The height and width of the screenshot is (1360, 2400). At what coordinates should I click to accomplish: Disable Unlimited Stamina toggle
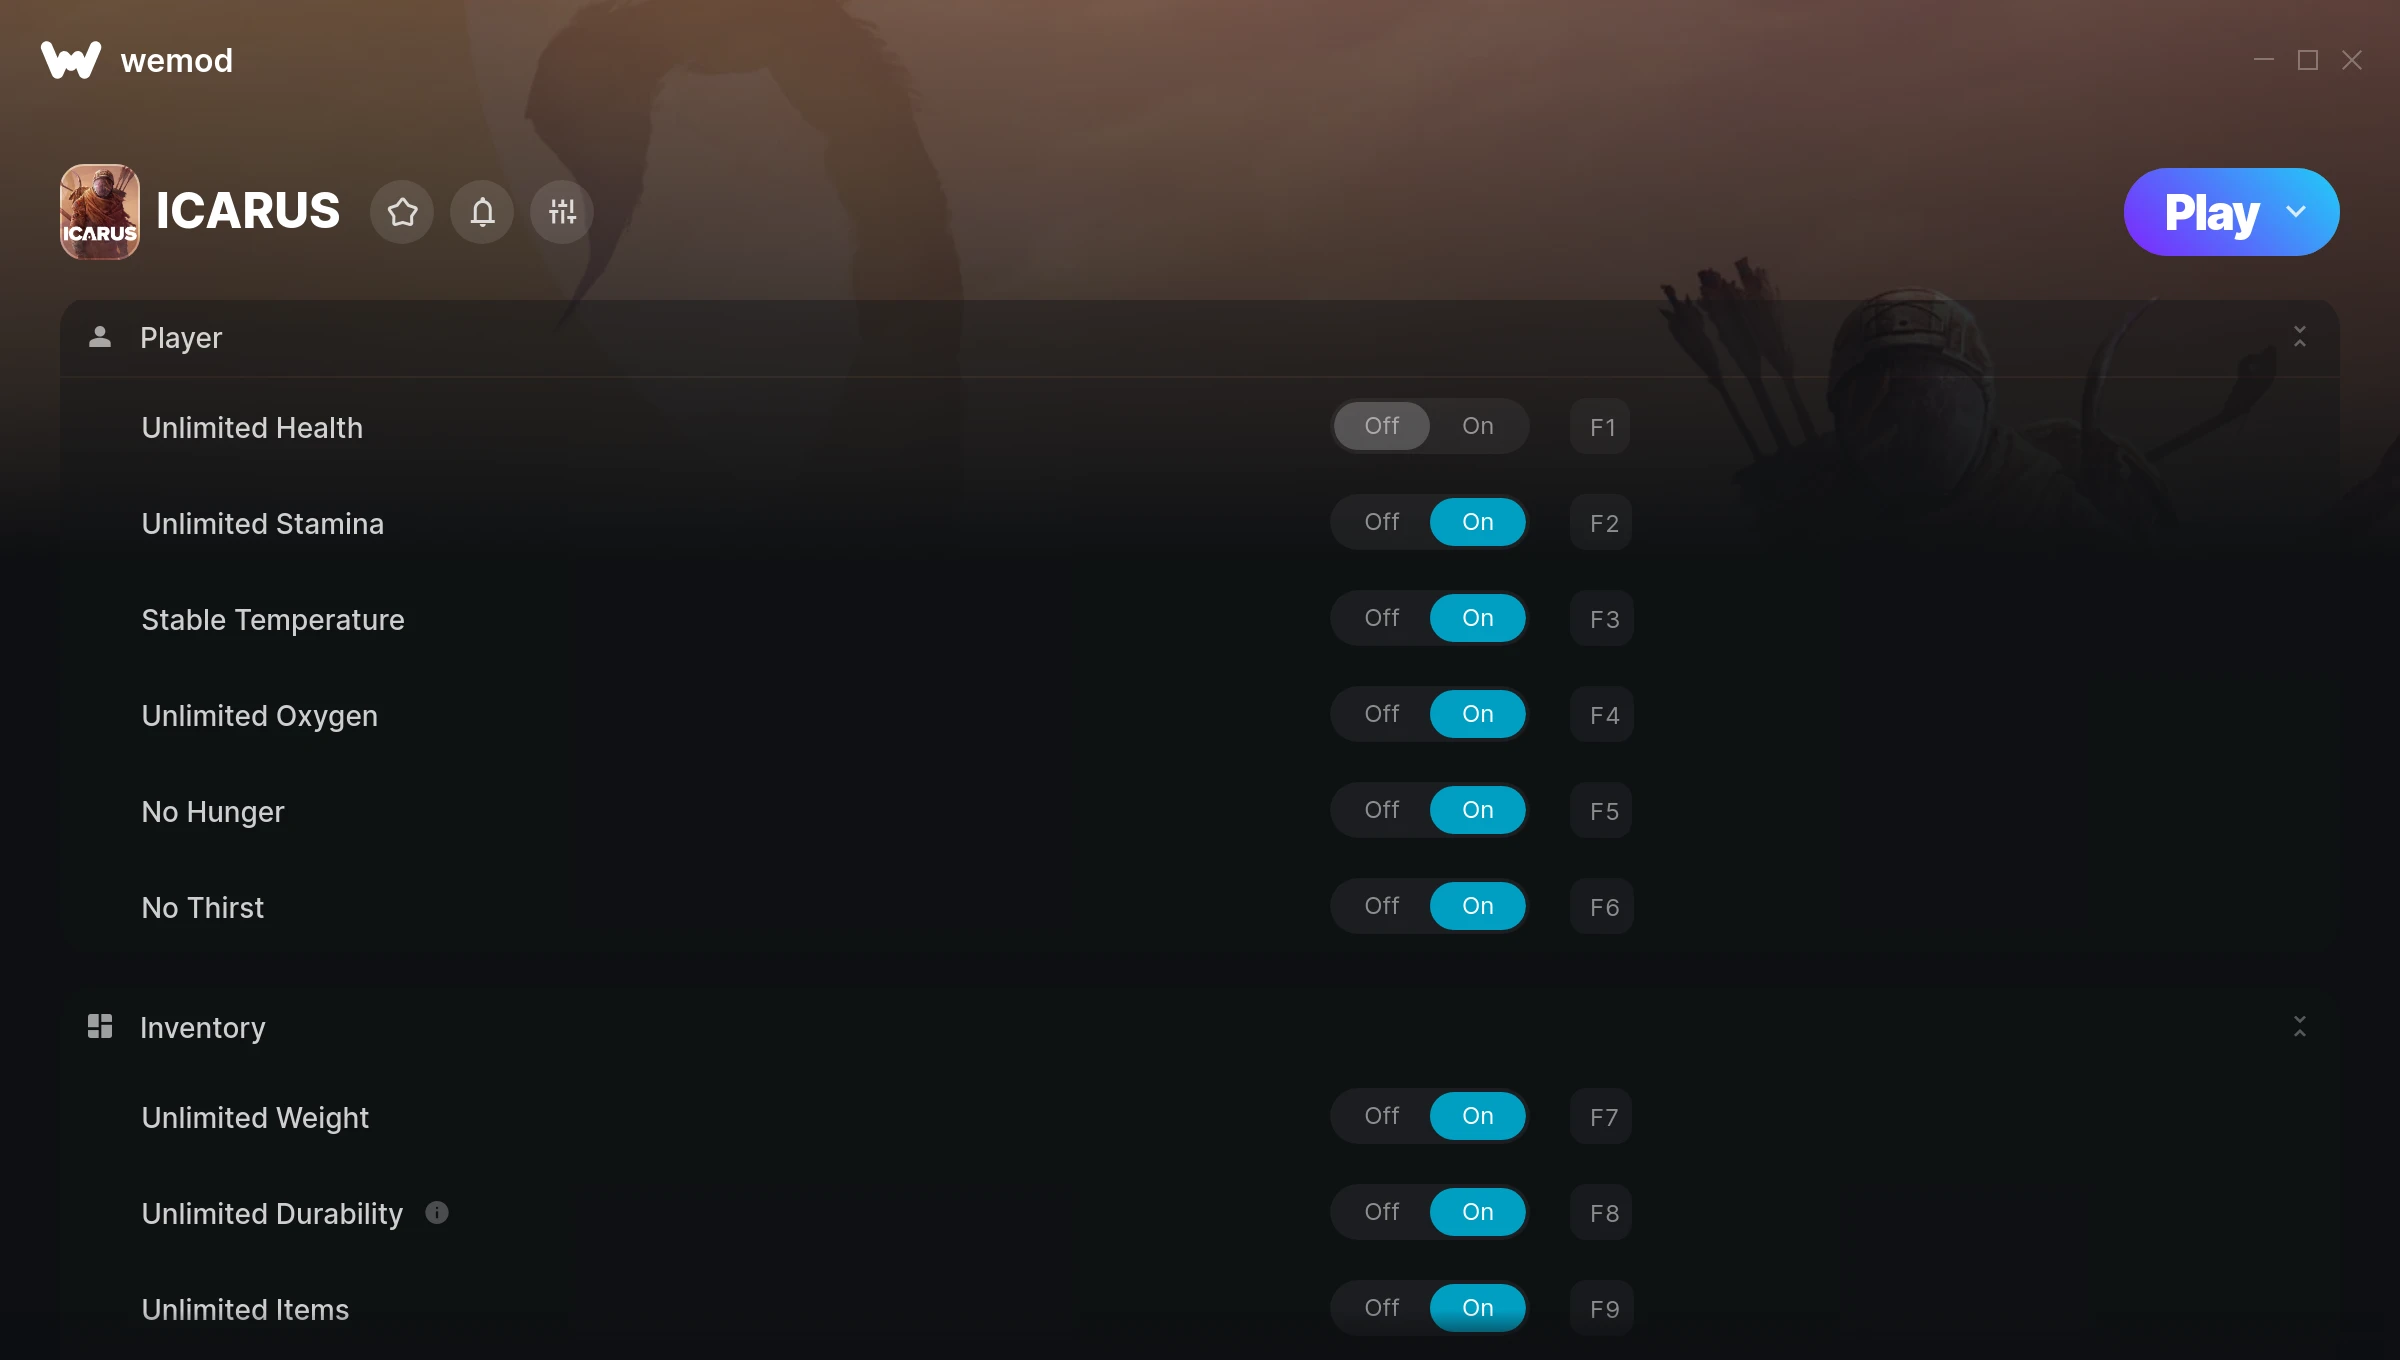point(1381,521)
